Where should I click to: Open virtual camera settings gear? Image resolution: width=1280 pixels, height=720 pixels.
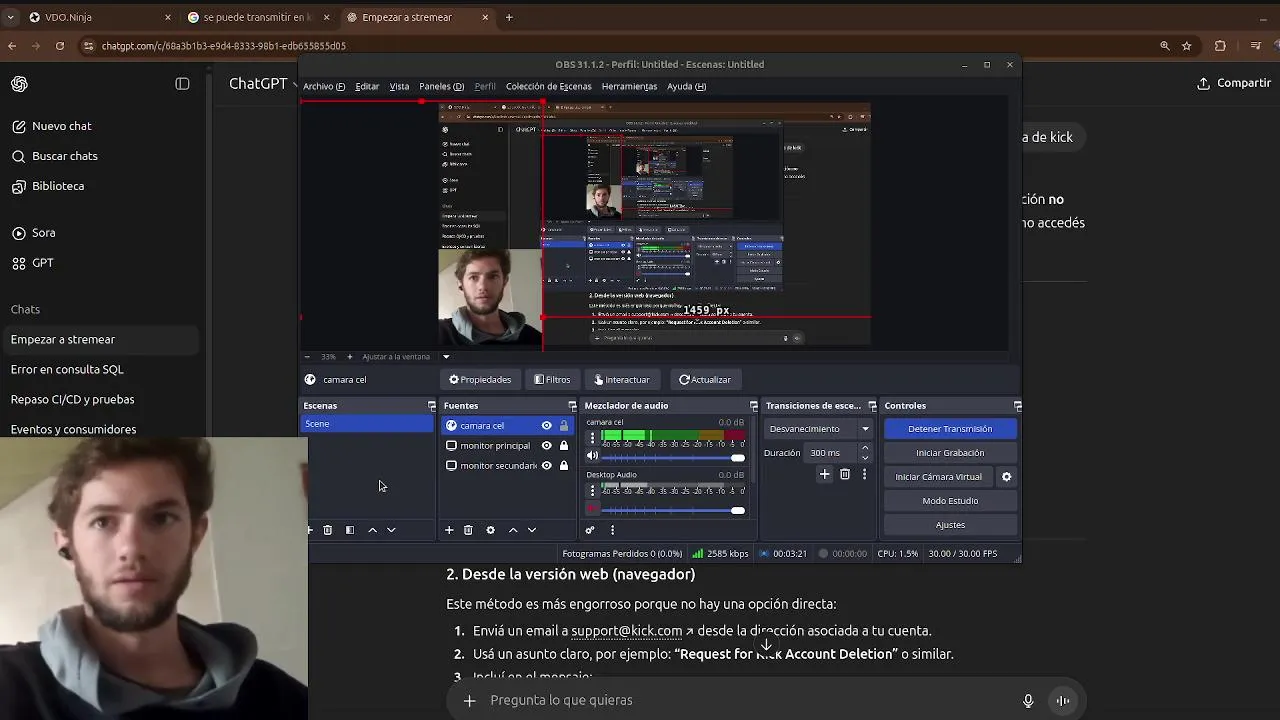coord(1006,477)
